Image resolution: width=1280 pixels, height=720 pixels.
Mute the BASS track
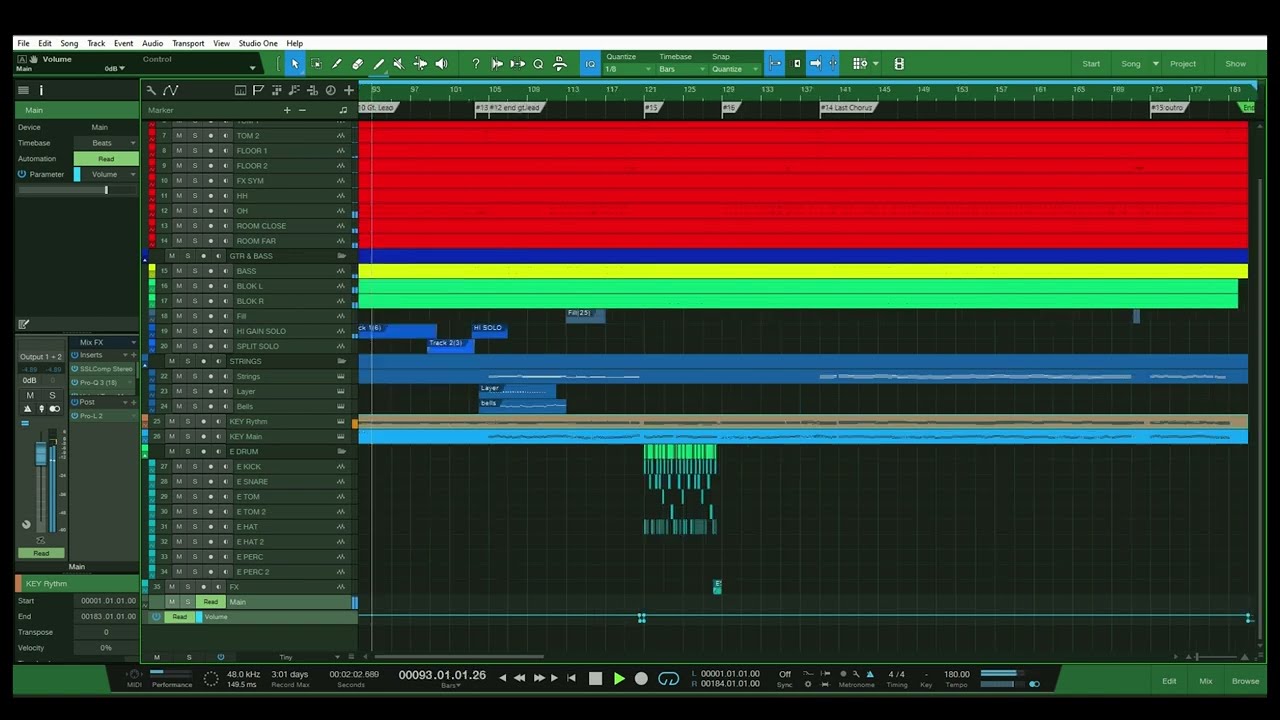(x=179, y=271)
